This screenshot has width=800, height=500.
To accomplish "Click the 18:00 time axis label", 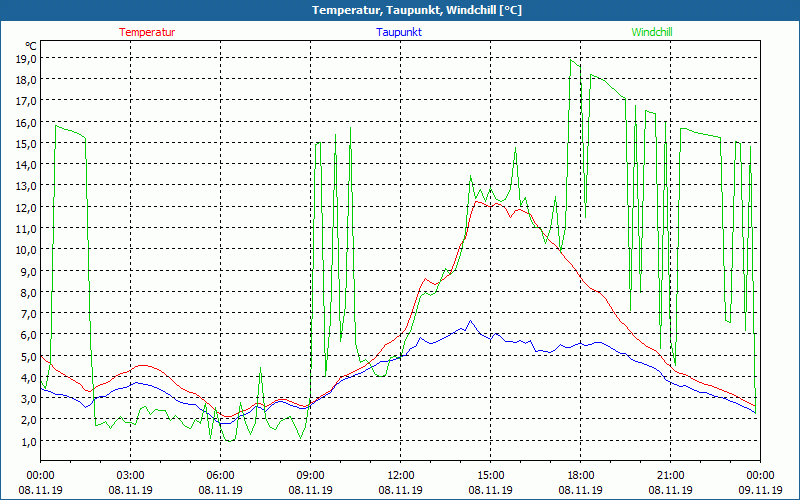I will click(x=581, y=476).
